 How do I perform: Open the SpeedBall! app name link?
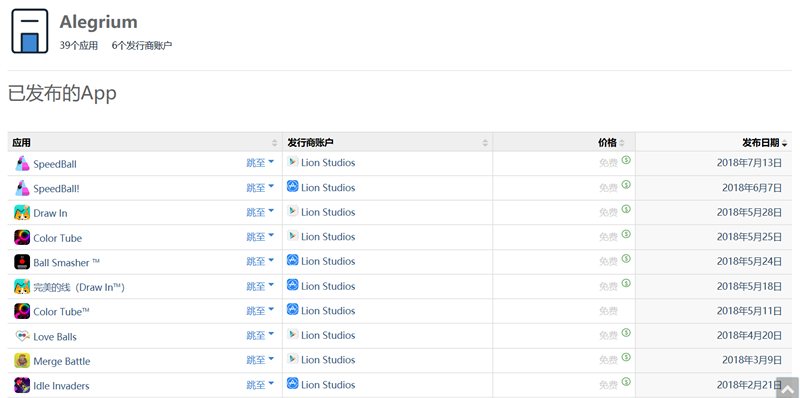(56, 189)
